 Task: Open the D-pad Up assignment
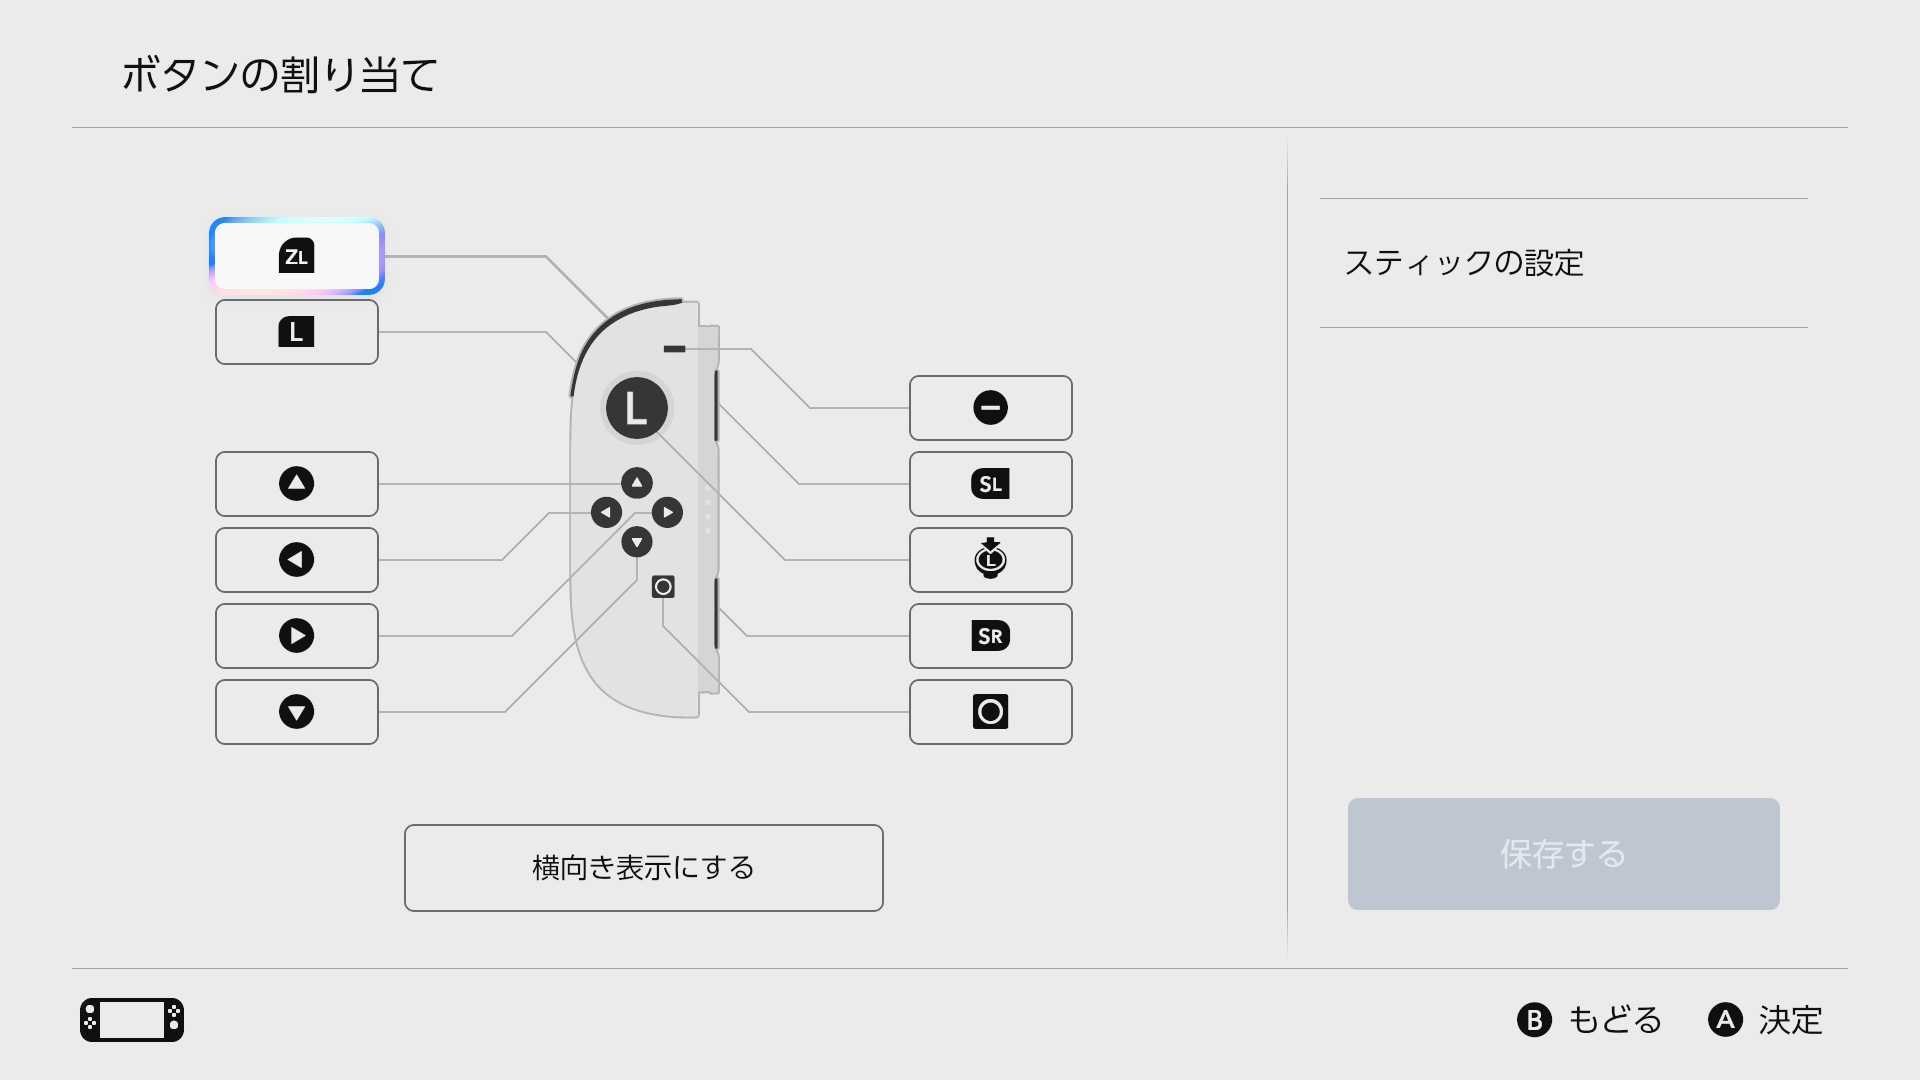point(296,484)
